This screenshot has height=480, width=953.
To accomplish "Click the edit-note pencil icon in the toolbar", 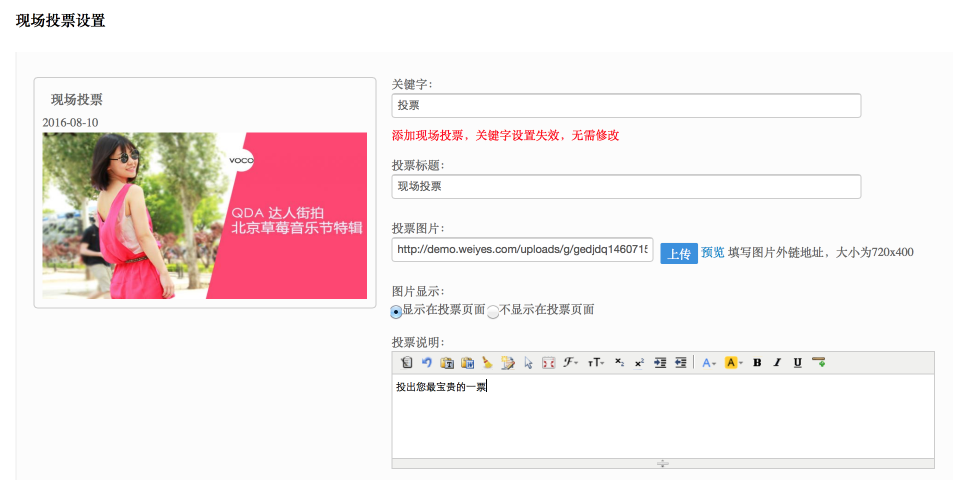I will [x=508, y=363].
